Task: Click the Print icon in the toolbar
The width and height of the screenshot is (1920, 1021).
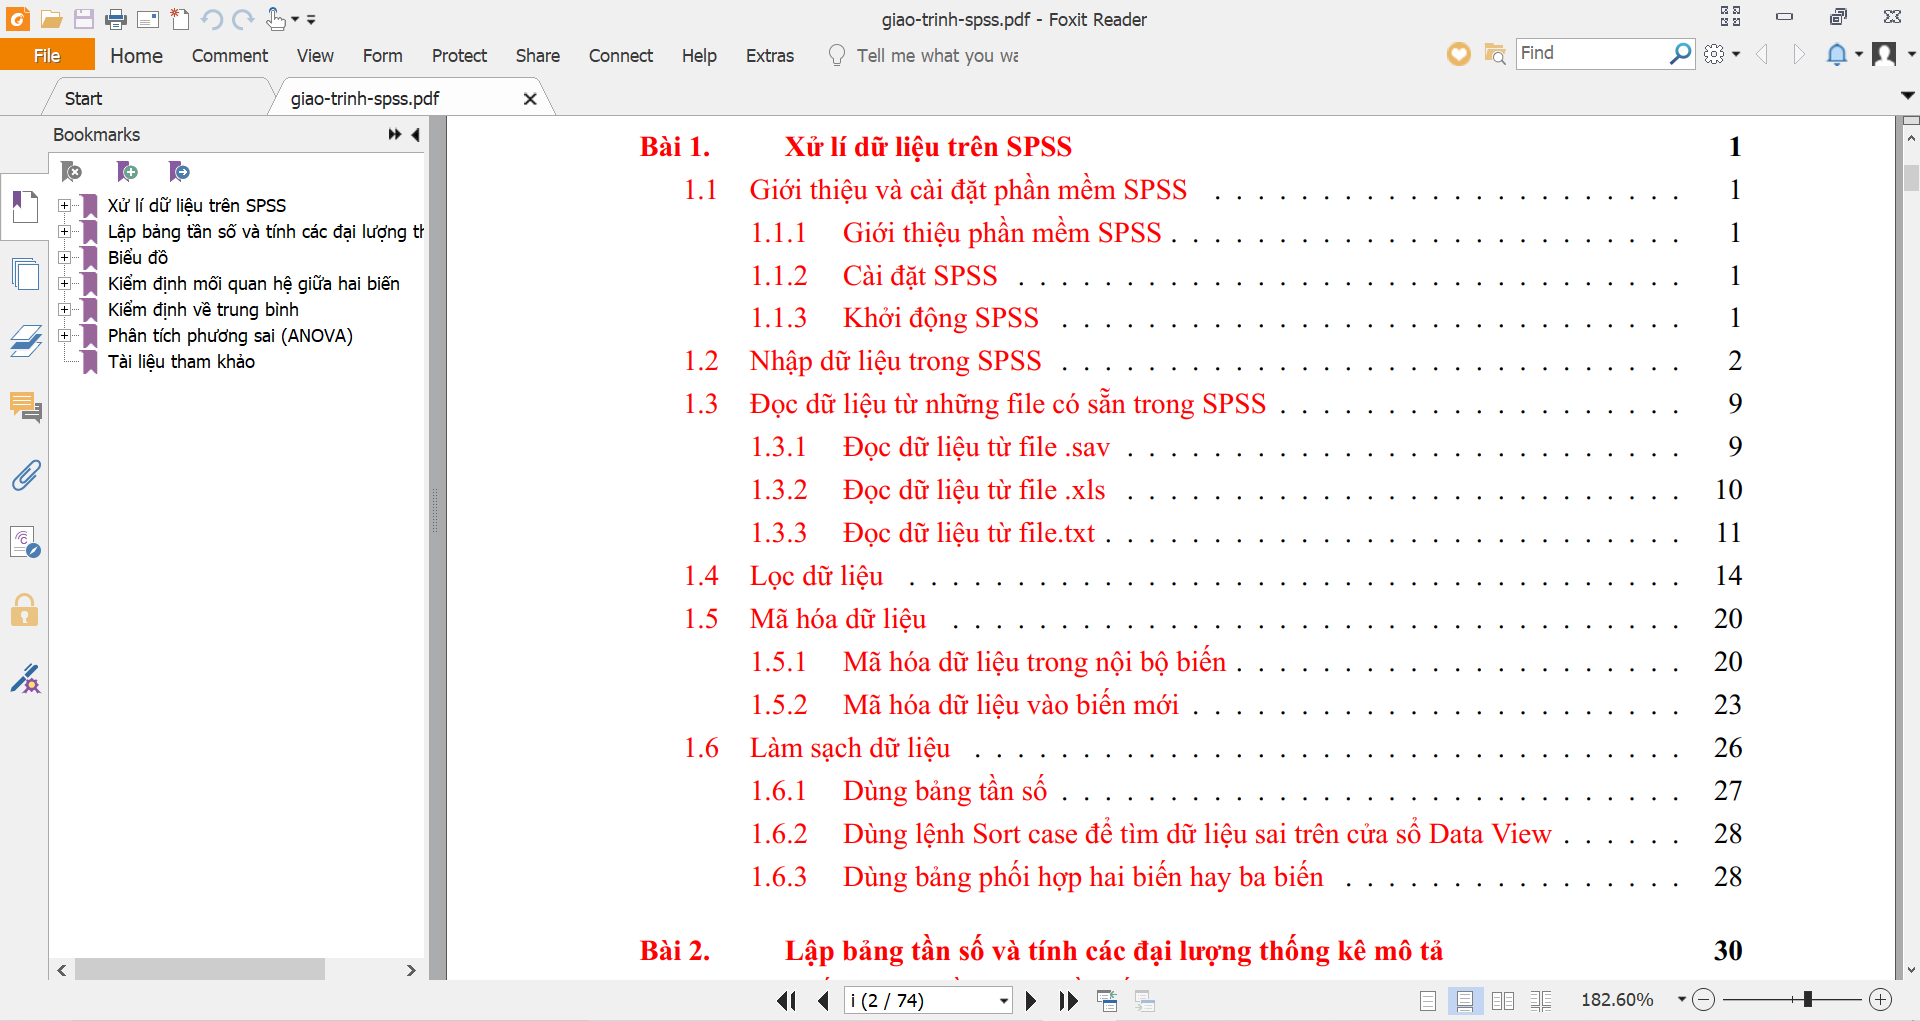Action: click(117, 19)
